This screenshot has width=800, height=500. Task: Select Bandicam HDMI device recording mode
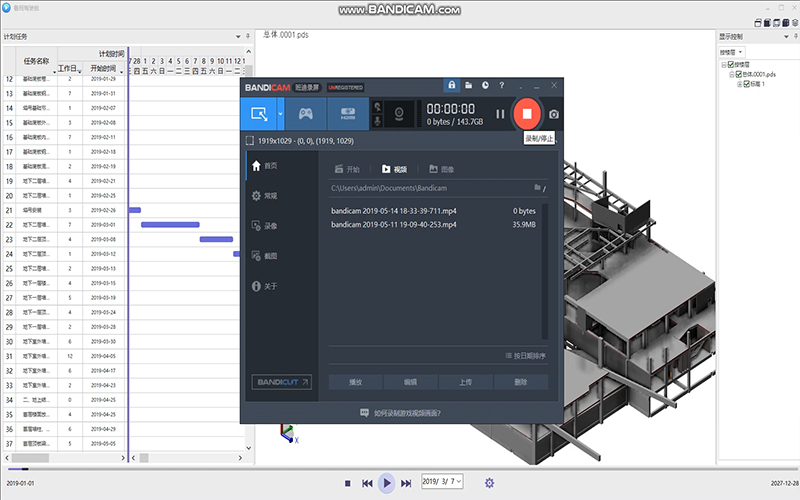[348, 114]
